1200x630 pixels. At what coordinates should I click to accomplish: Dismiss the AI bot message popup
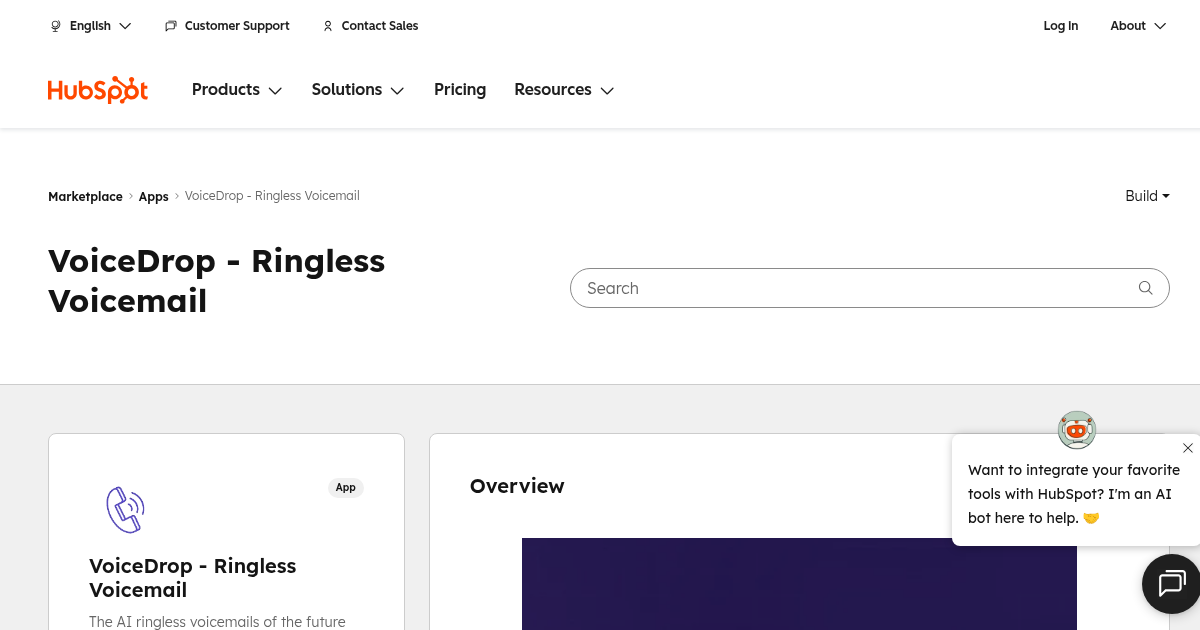click(1188, 448)
